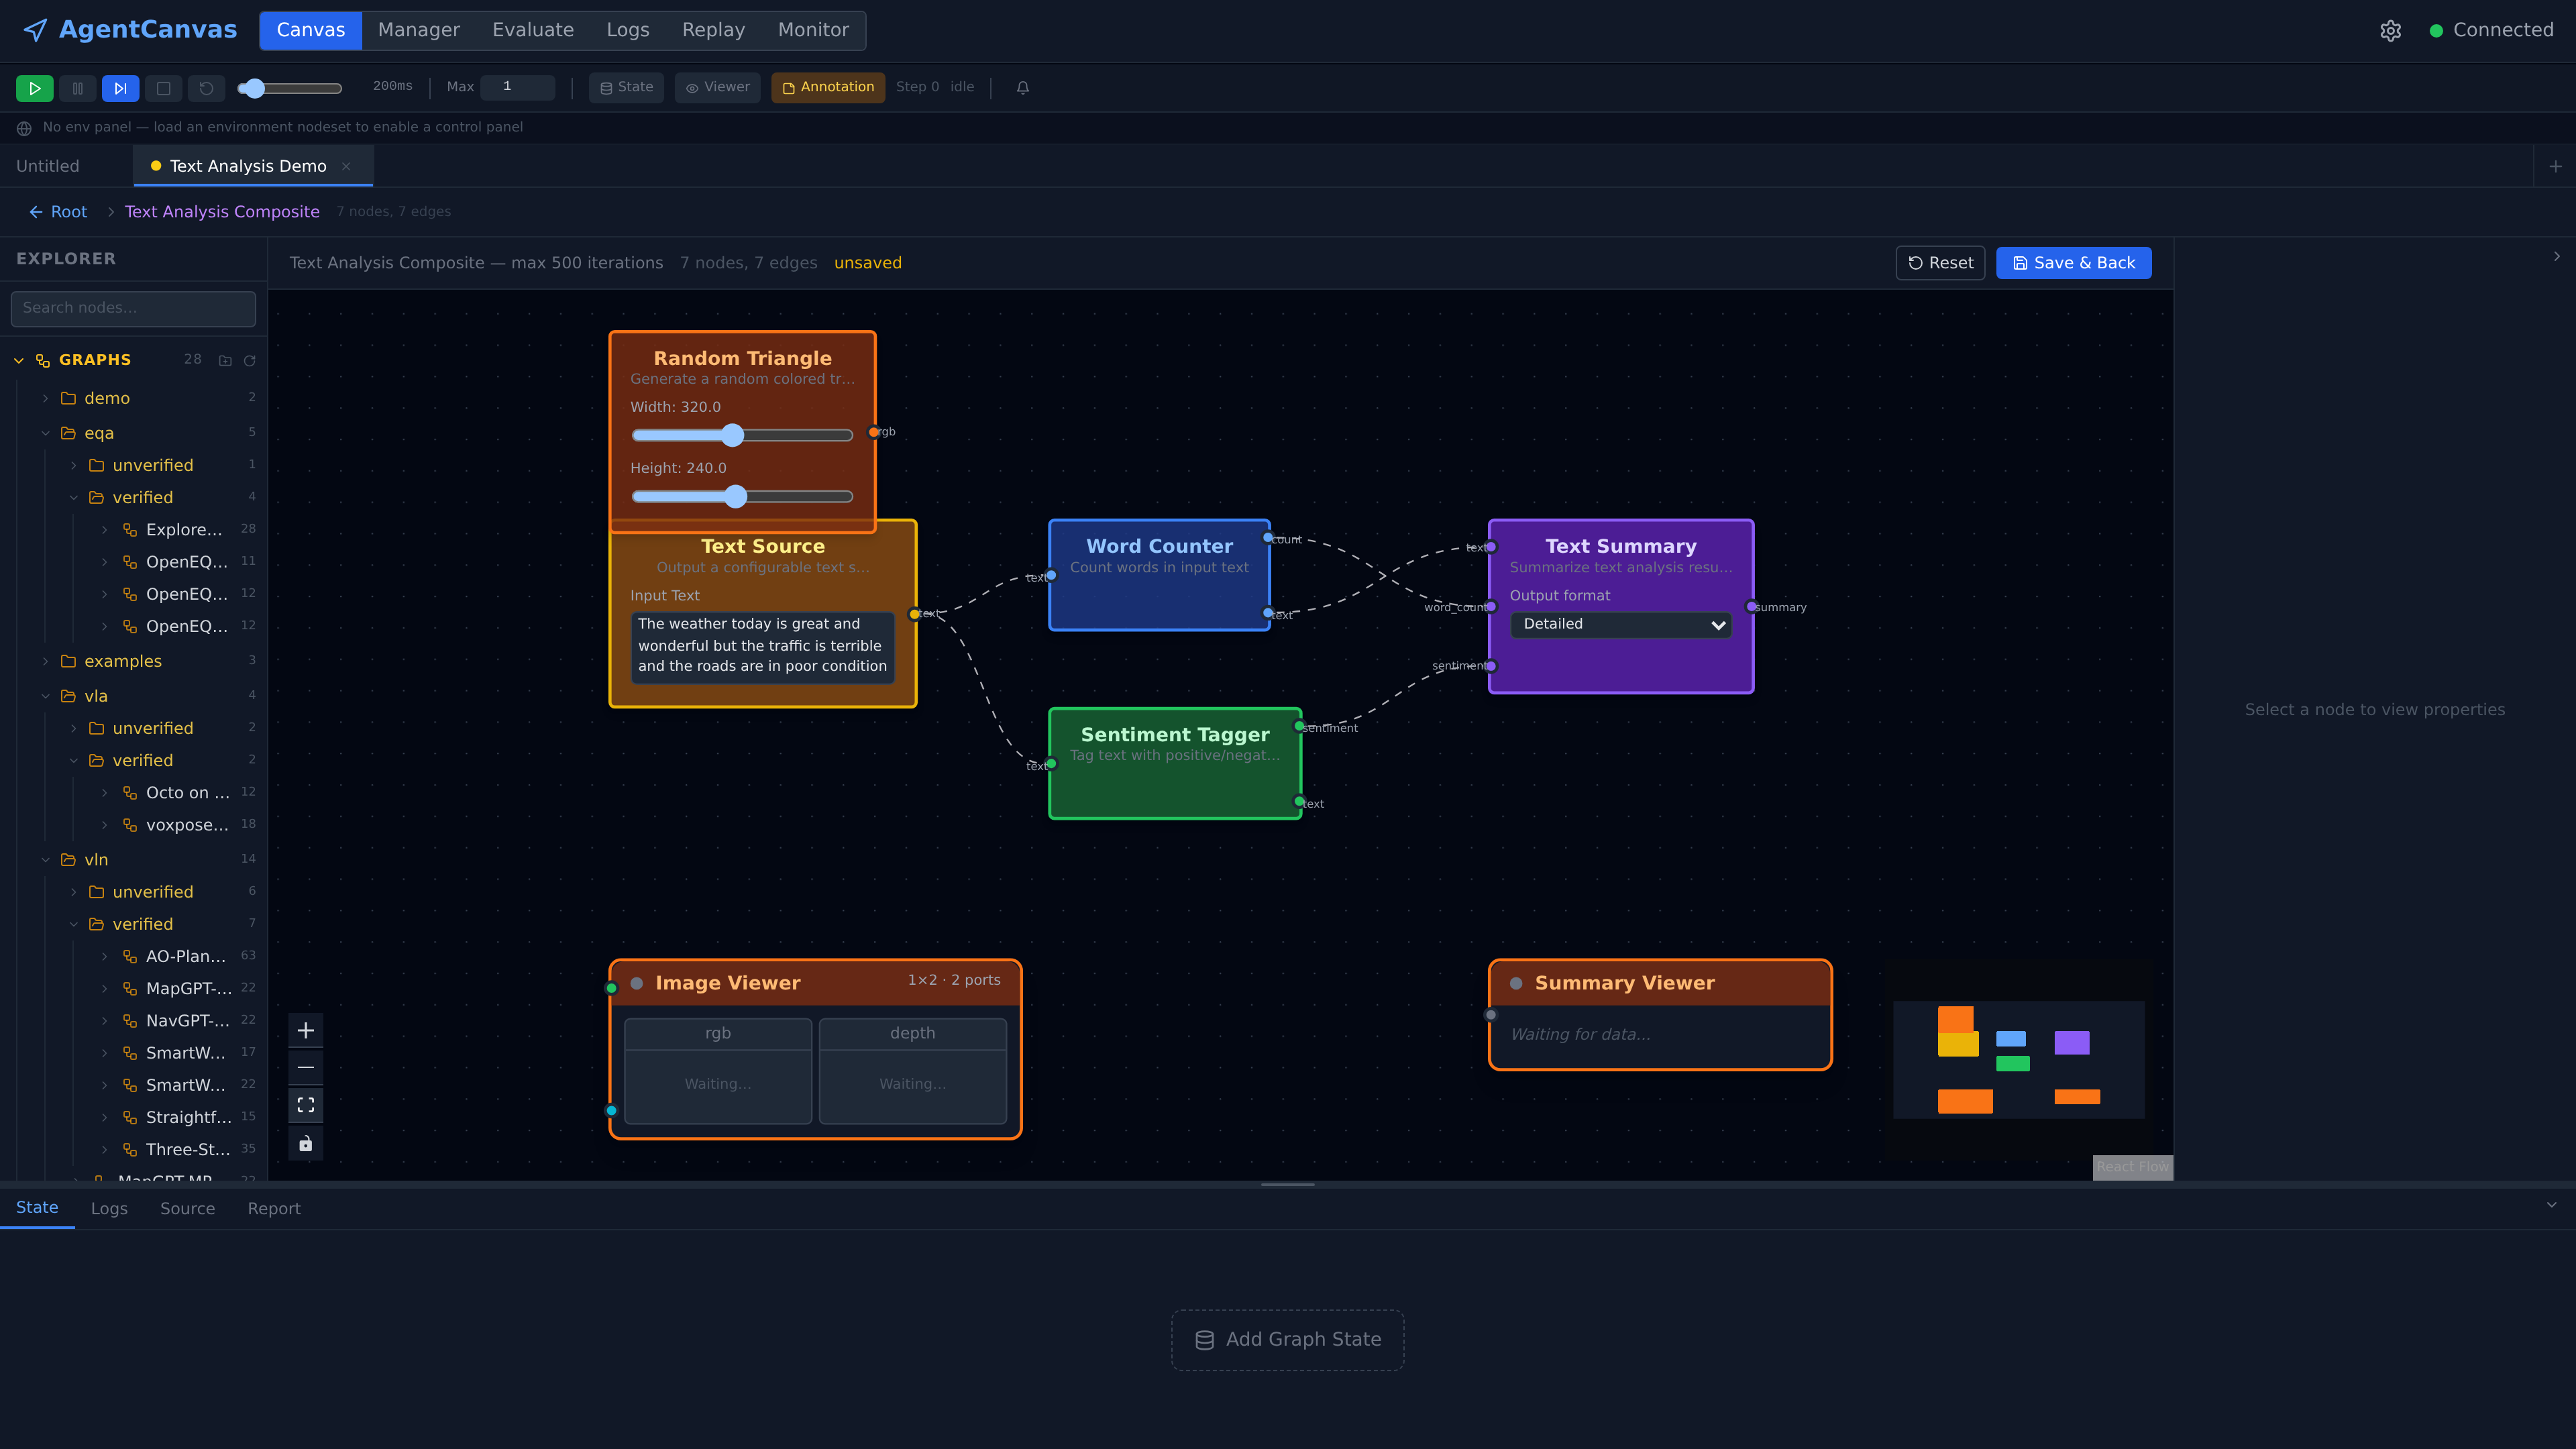The width and height of the screenshot is (2576, 1449).
Task: Open settings gear icon
Action: tap(2390, 31)
